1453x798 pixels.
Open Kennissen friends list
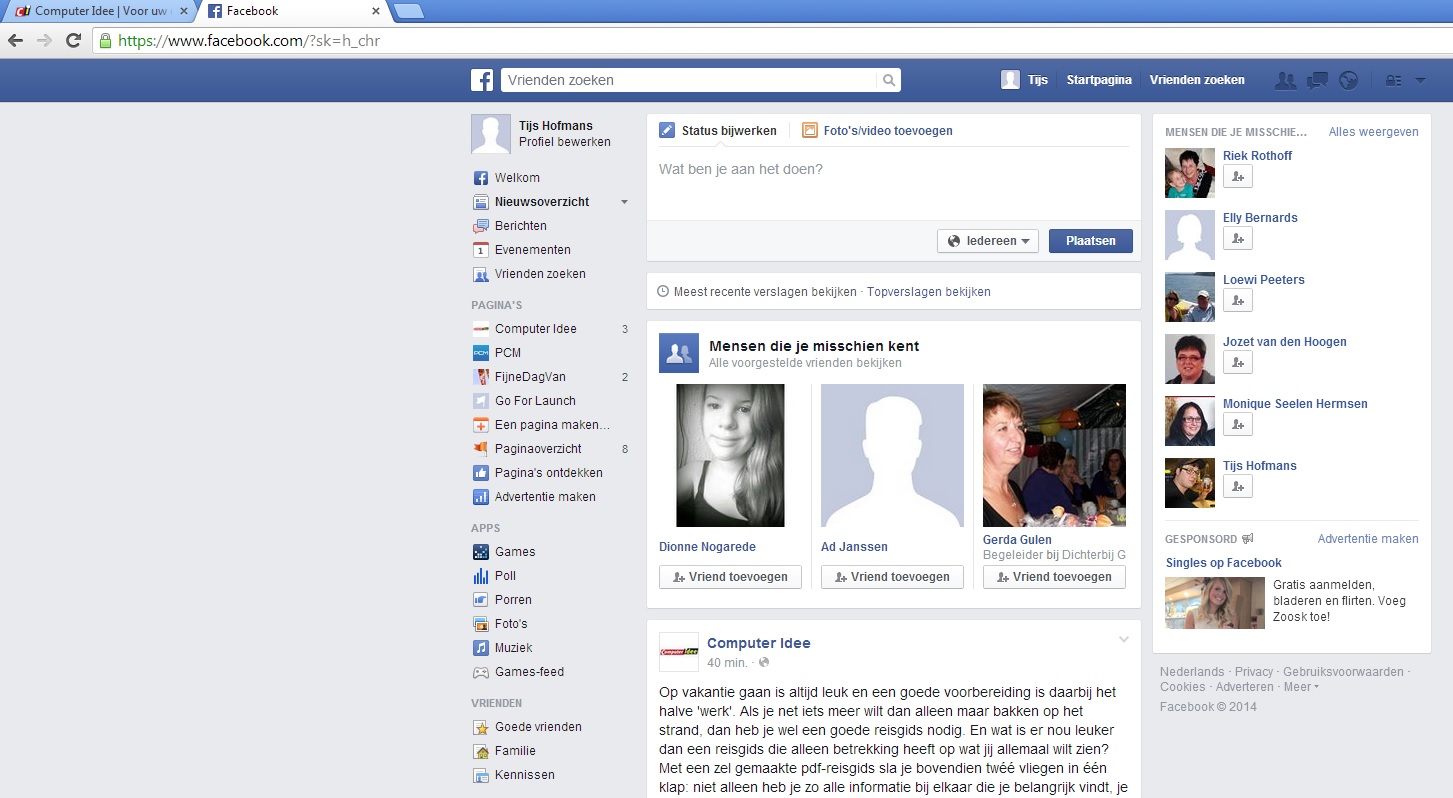524,775
